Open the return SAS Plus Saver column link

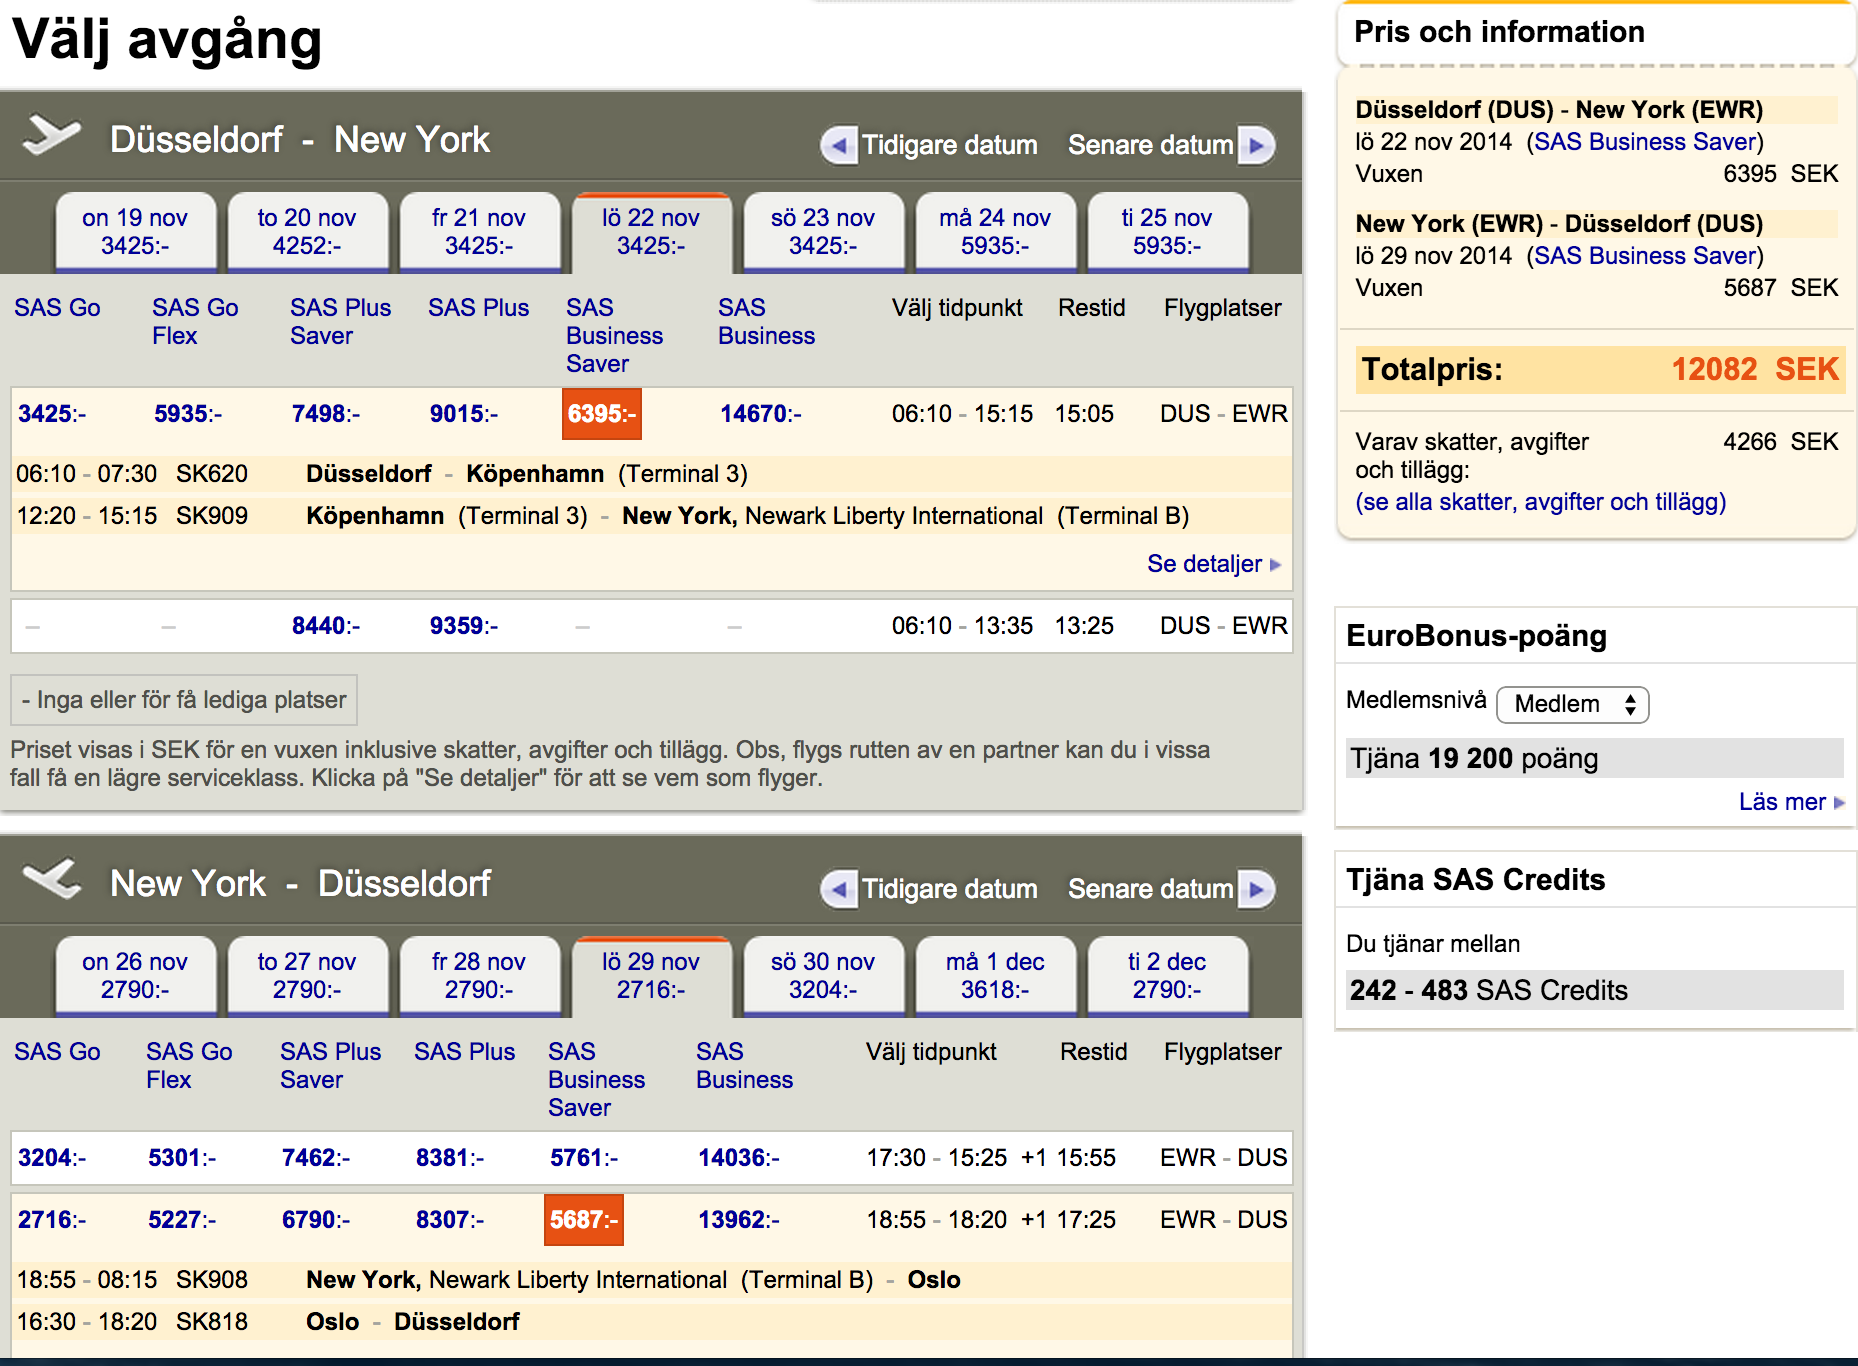(x=330, y=1066)
